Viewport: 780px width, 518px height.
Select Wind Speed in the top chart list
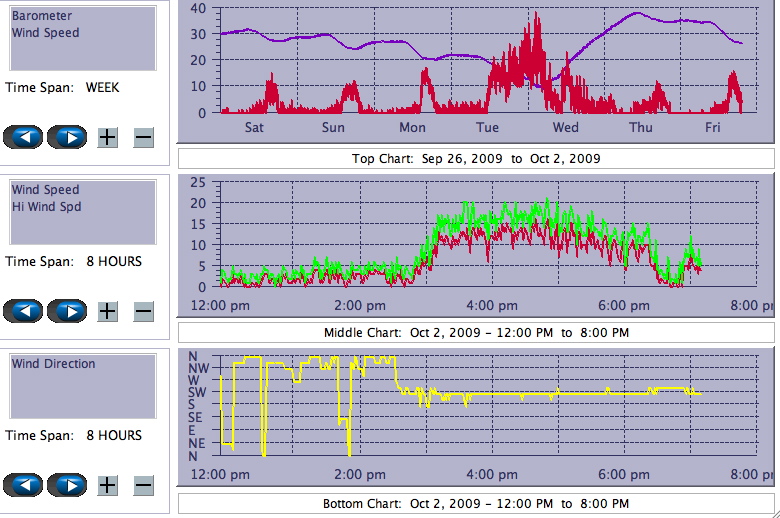point(45,32)
